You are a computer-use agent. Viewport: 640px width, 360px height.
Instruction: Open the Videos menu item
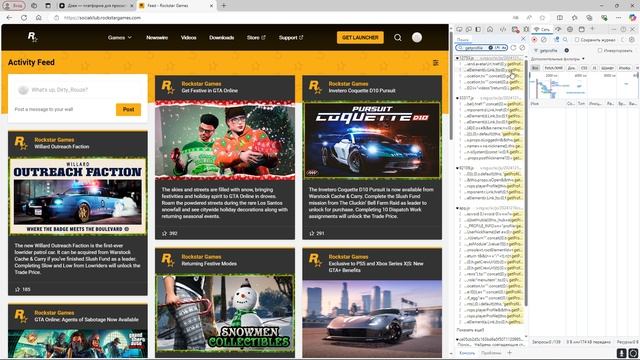(x=189, y=38)
